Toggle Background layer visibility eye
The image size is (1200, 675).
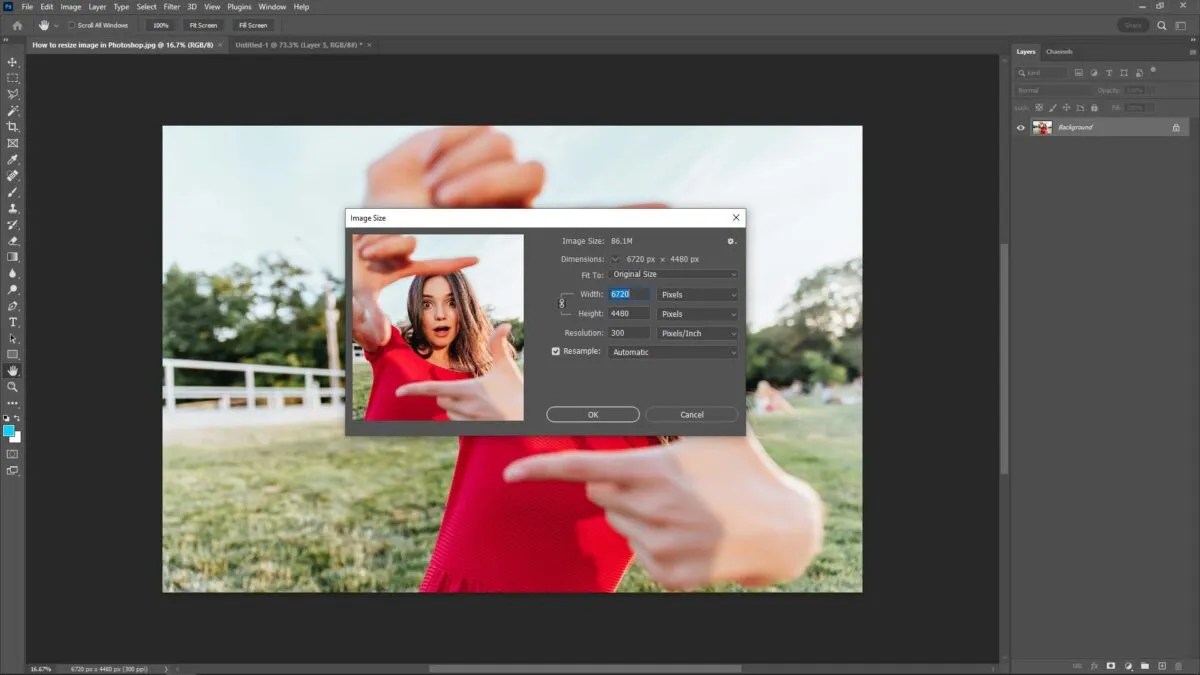pos(1021,127)
